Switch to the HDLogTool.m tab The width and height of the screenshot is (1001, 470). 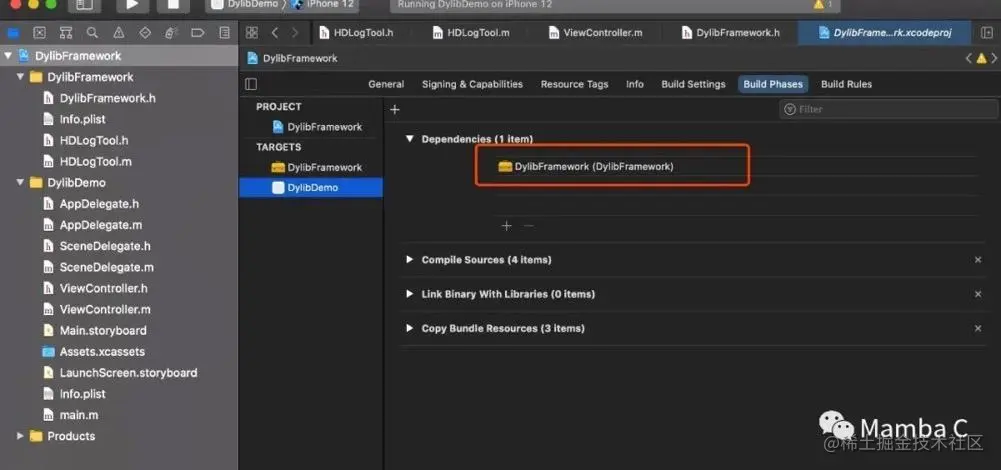pos(471,33)
